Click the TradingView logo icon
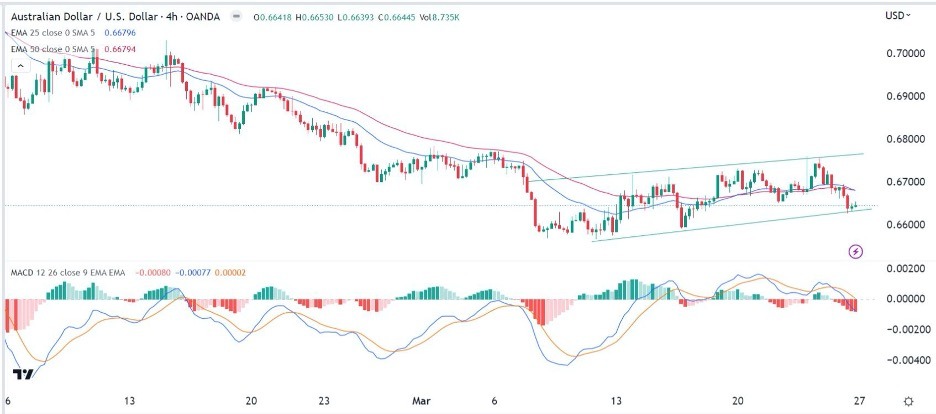This screenshot has height=414, width=936. pyautogui.click(x=23, y=373)
